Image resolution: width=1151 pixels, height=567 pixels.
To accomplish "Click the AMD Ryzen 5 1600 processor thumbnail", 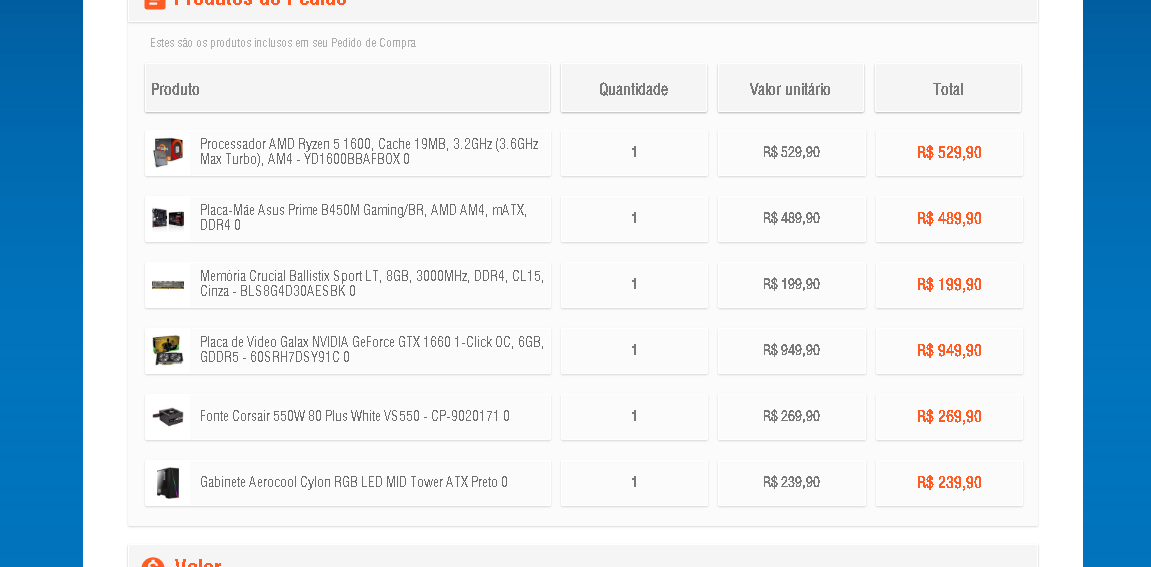I will (168, 153).
